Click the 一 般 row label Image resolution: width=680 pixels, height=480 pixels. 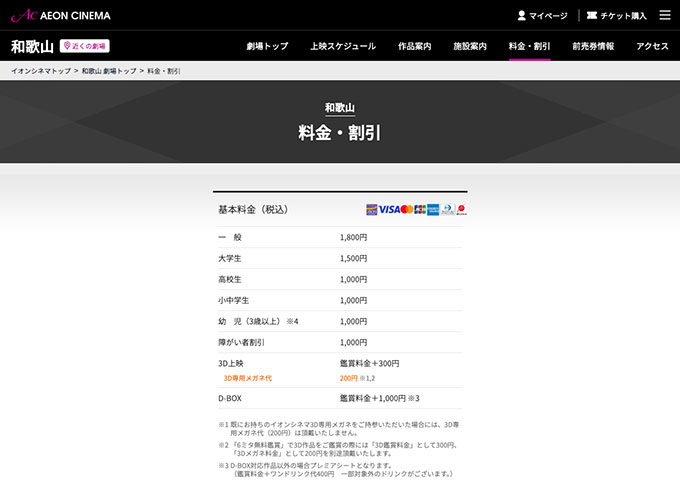point(230,237)
